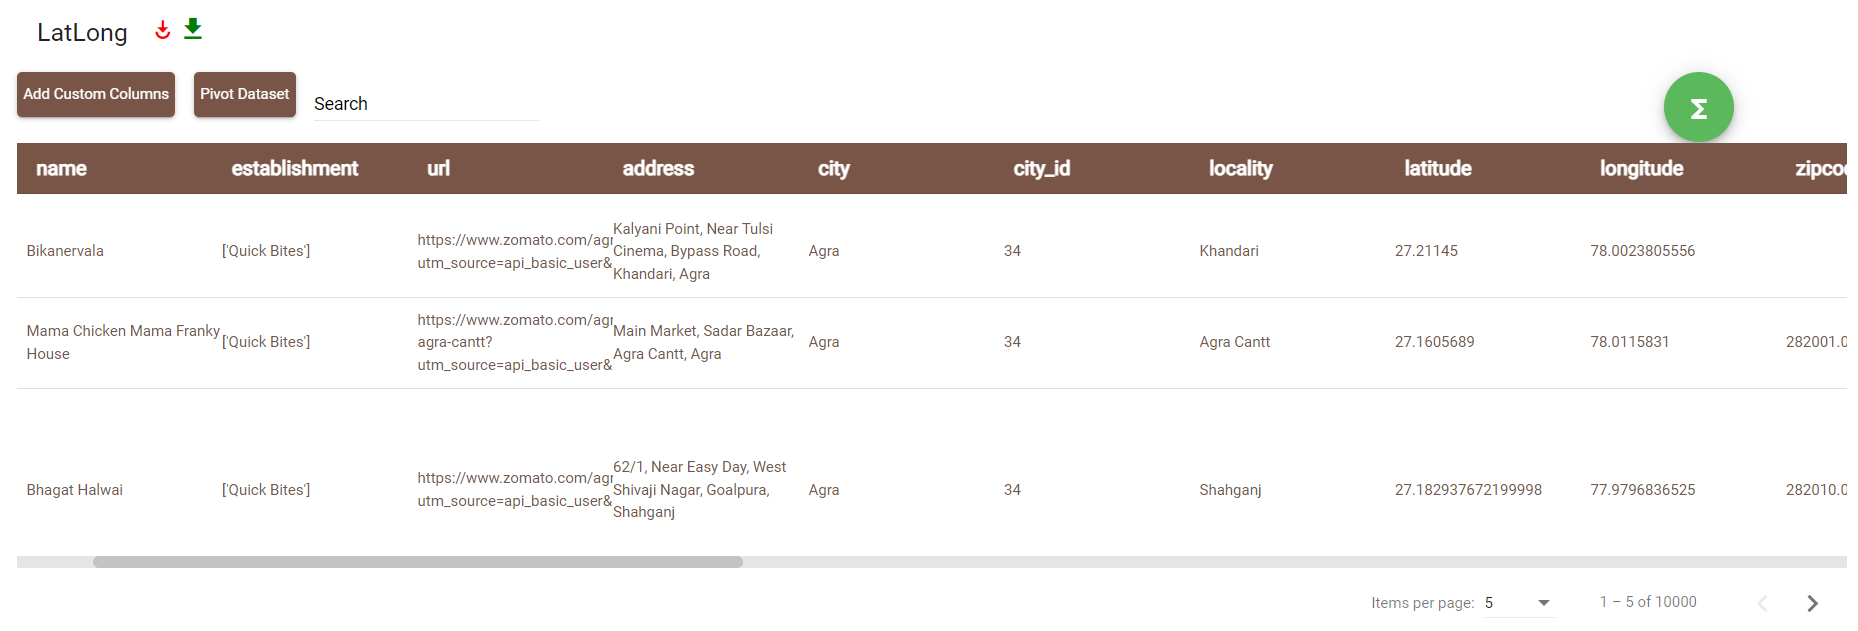
Task: Click the Pivot Dataset button
Action: 244,94
